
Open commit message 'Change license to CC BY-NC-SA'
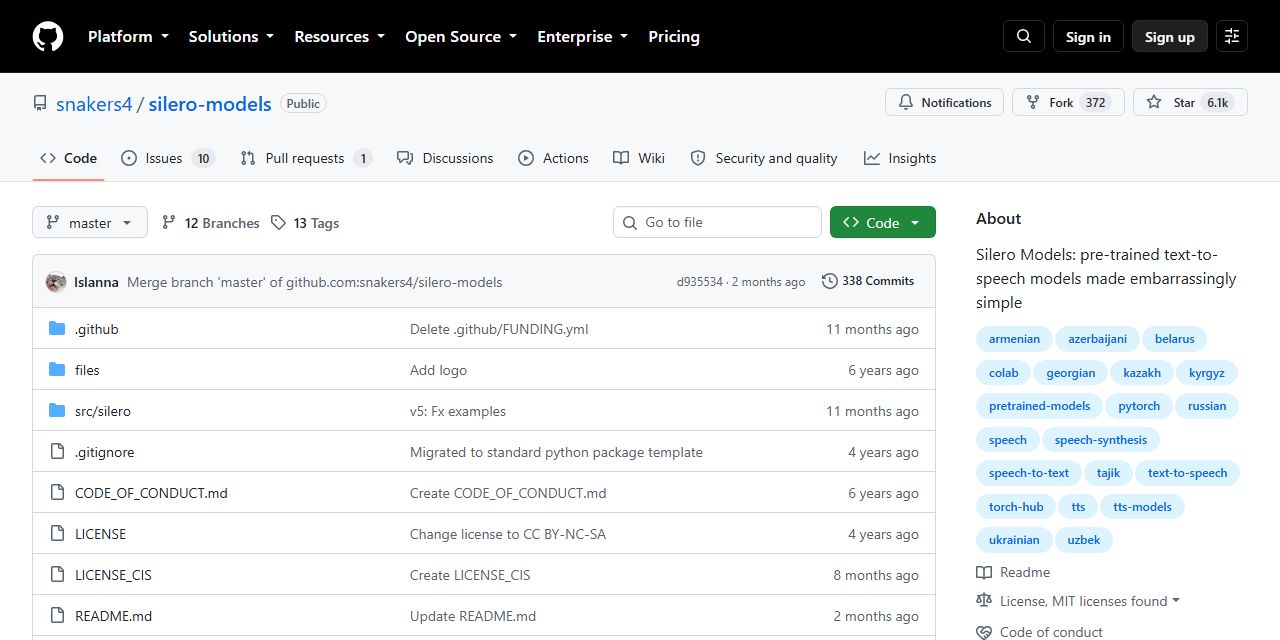[x=508, y=534]
